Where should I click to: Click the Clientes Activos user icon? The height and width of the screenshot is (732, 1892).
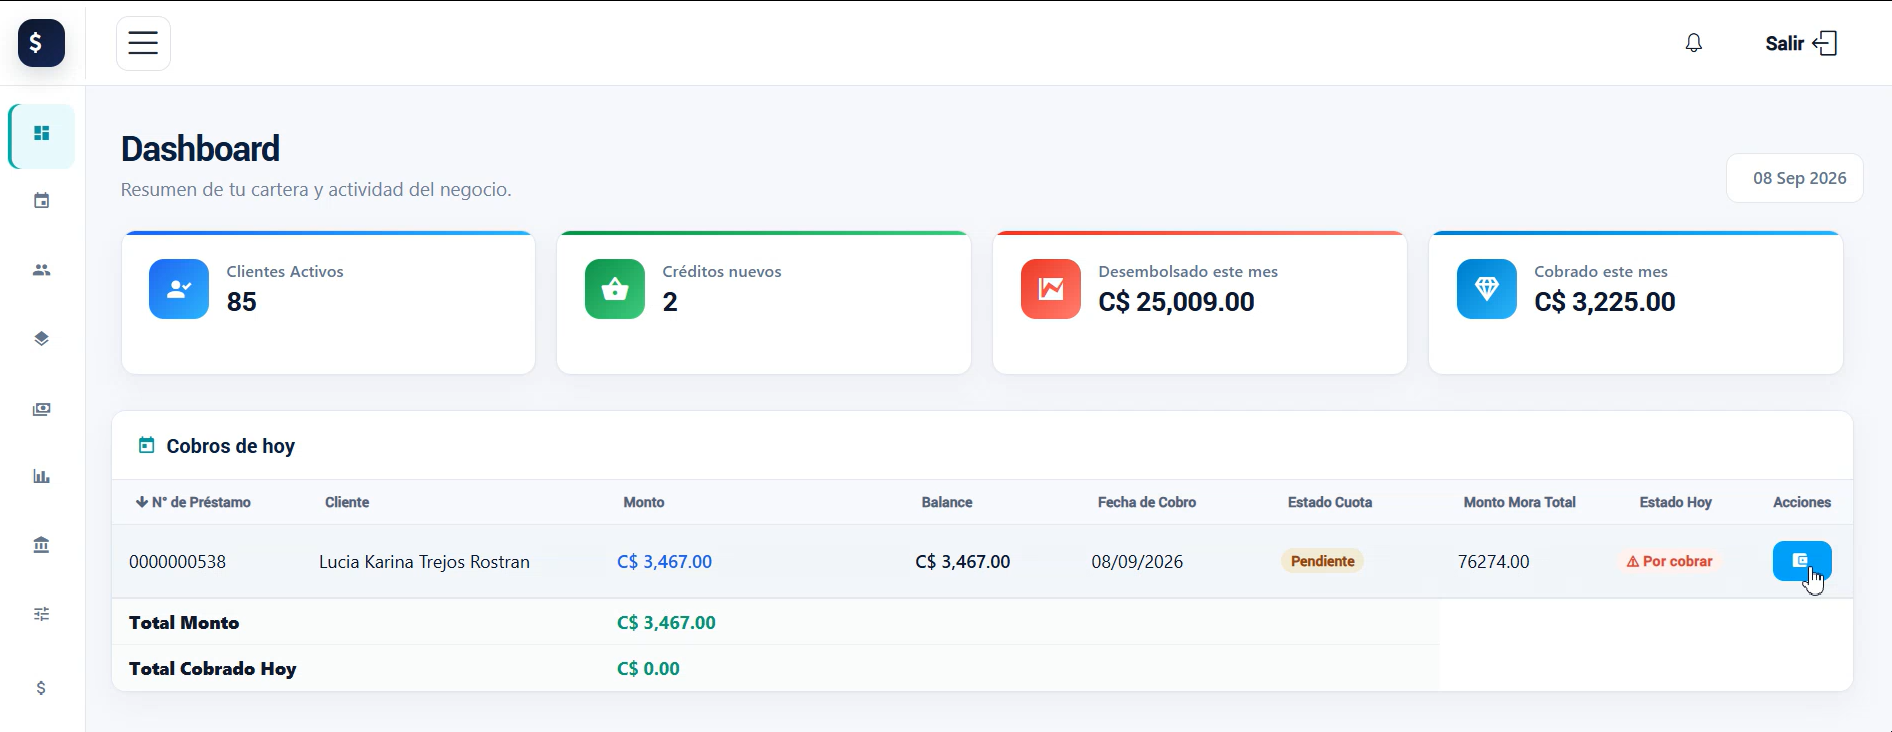179,289
